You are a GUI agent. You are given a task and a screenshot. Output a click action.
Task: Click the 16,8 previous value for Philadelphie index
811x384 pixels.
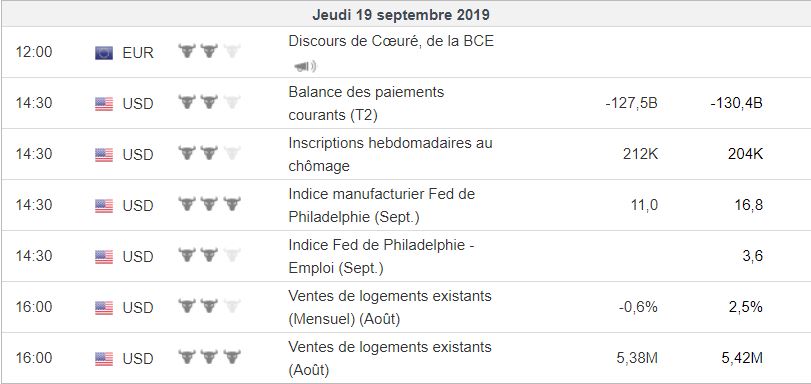click(748, 205)
